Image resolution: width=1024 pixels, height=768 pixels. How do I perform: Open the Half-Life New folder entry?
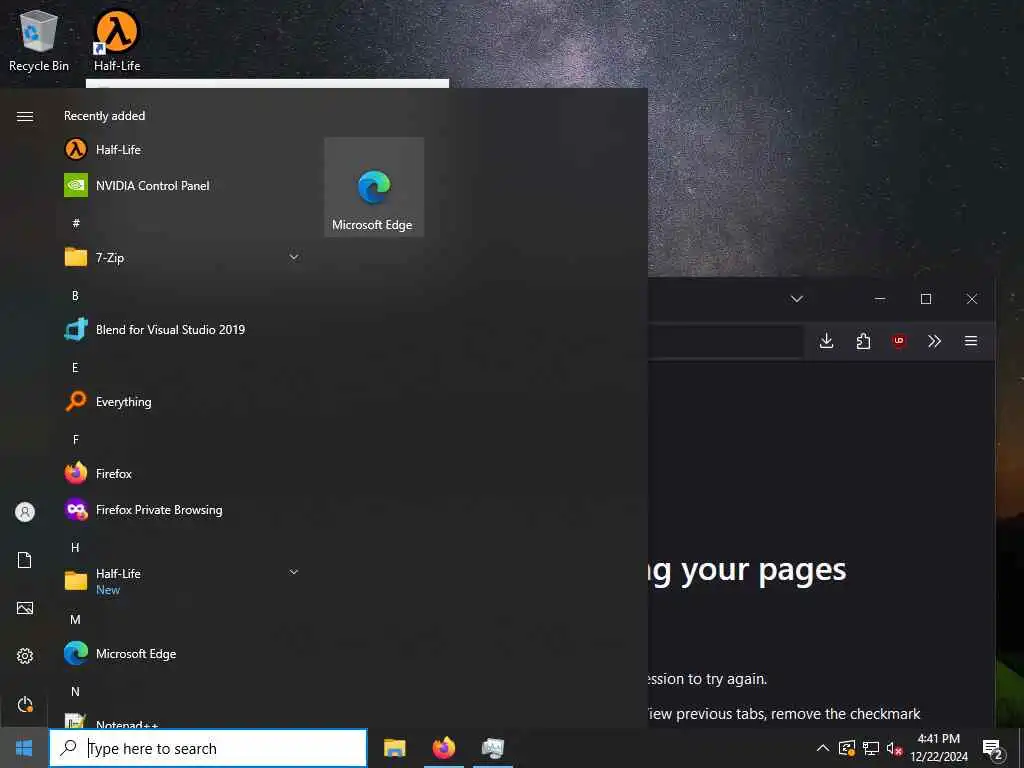point(183,581)
